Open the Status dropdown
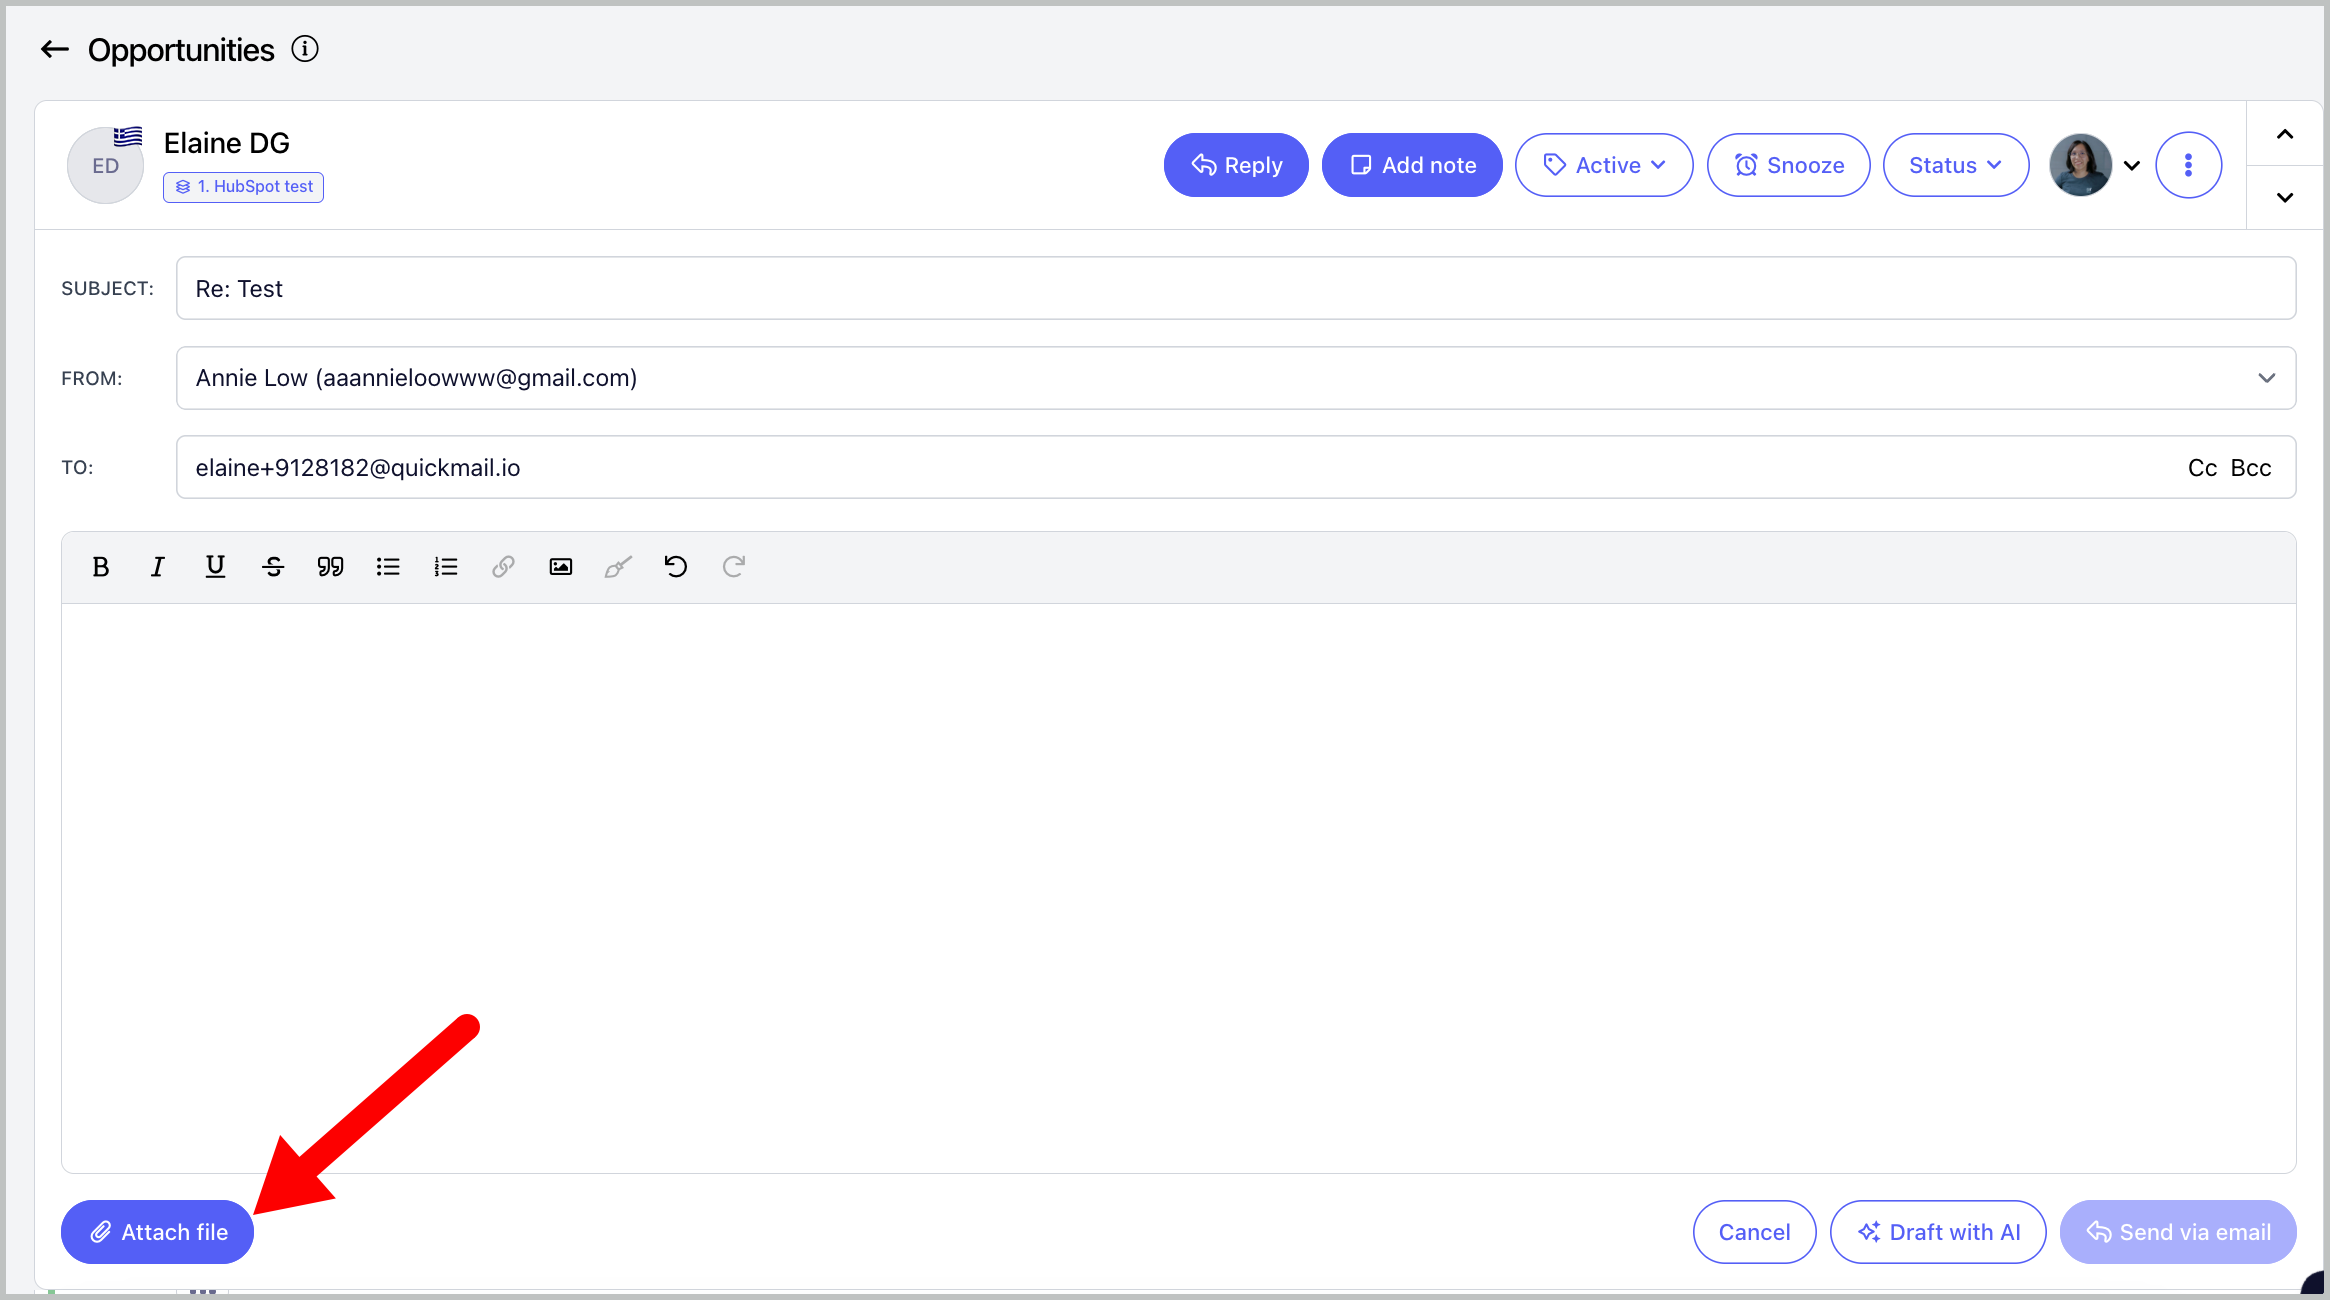This screenshot has width=2330, height=1300. click(x=1955, y=165)
